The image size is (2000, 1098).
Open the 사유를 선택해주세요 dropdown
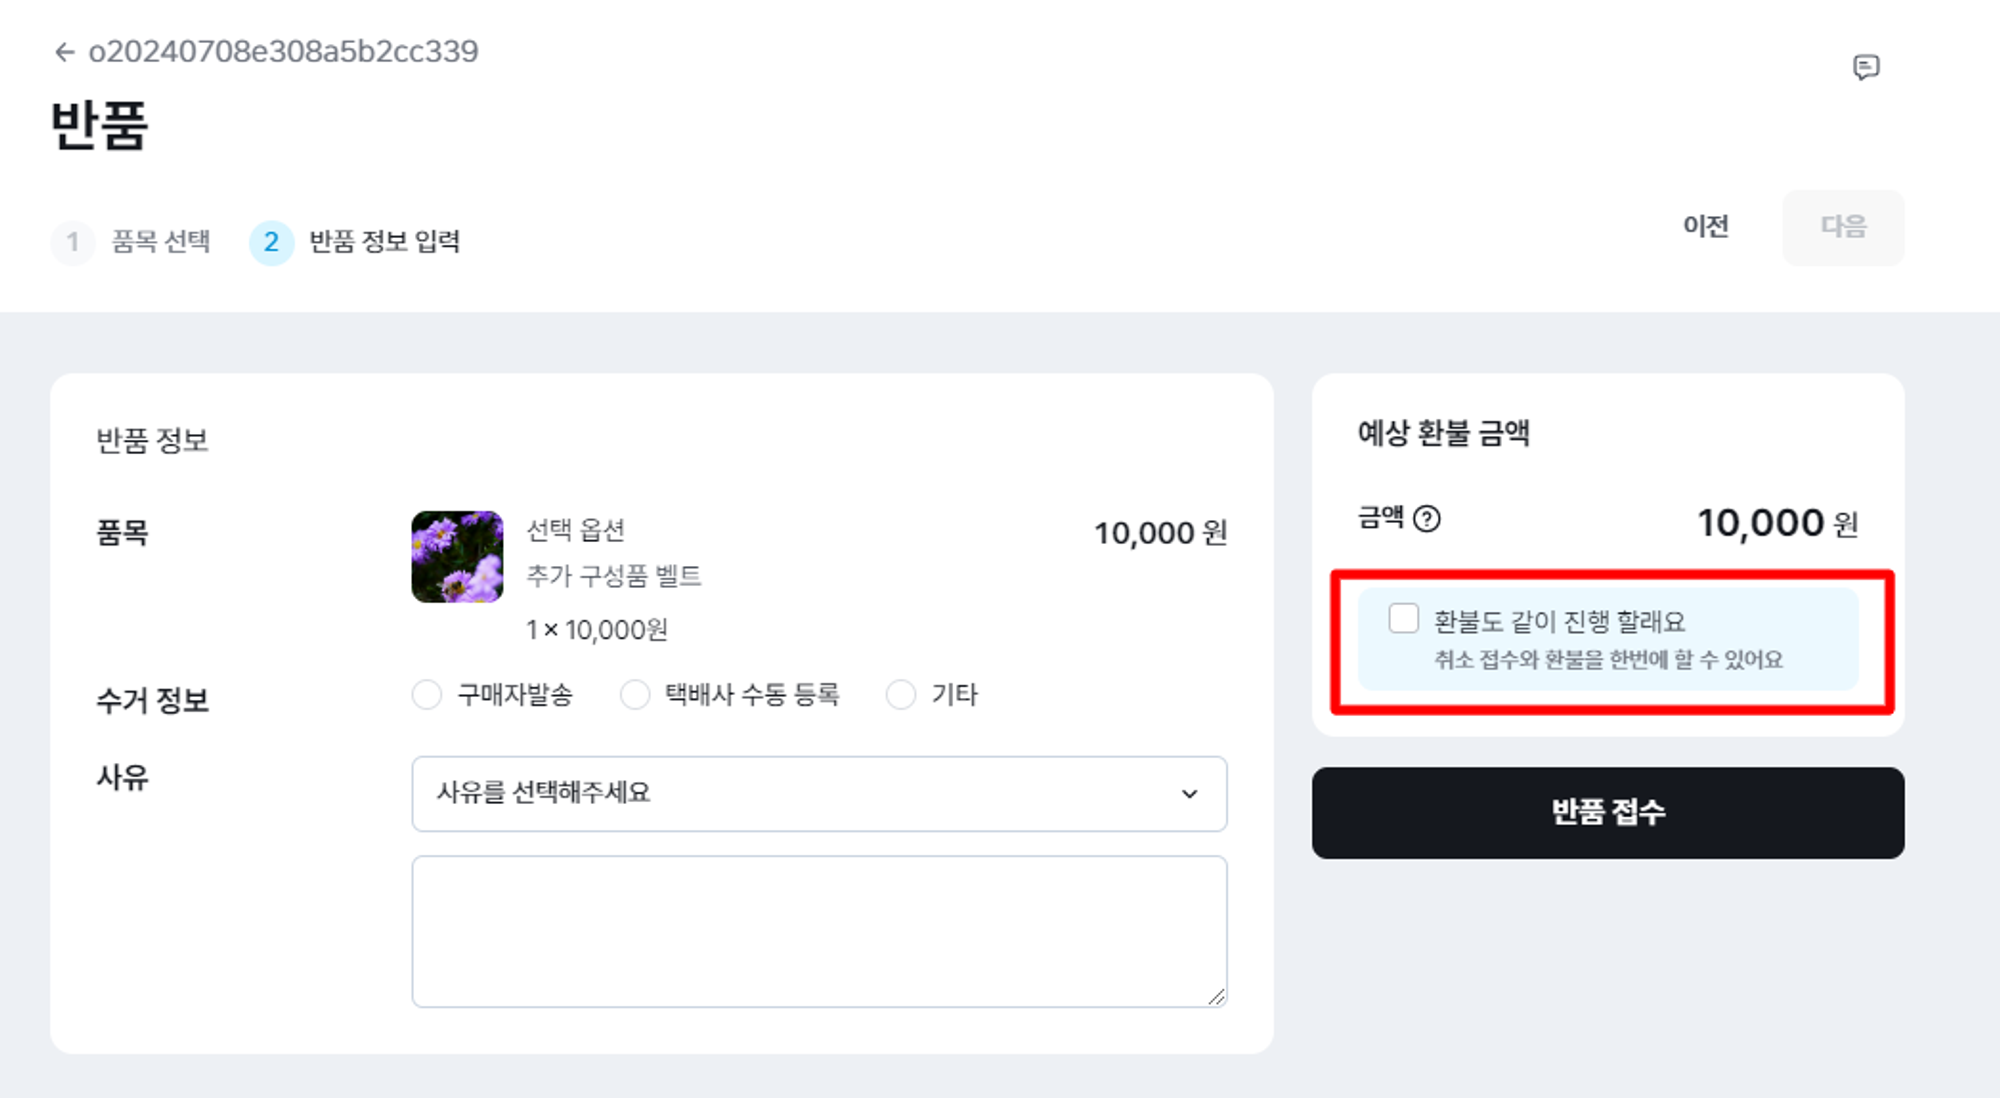[818, 794]
